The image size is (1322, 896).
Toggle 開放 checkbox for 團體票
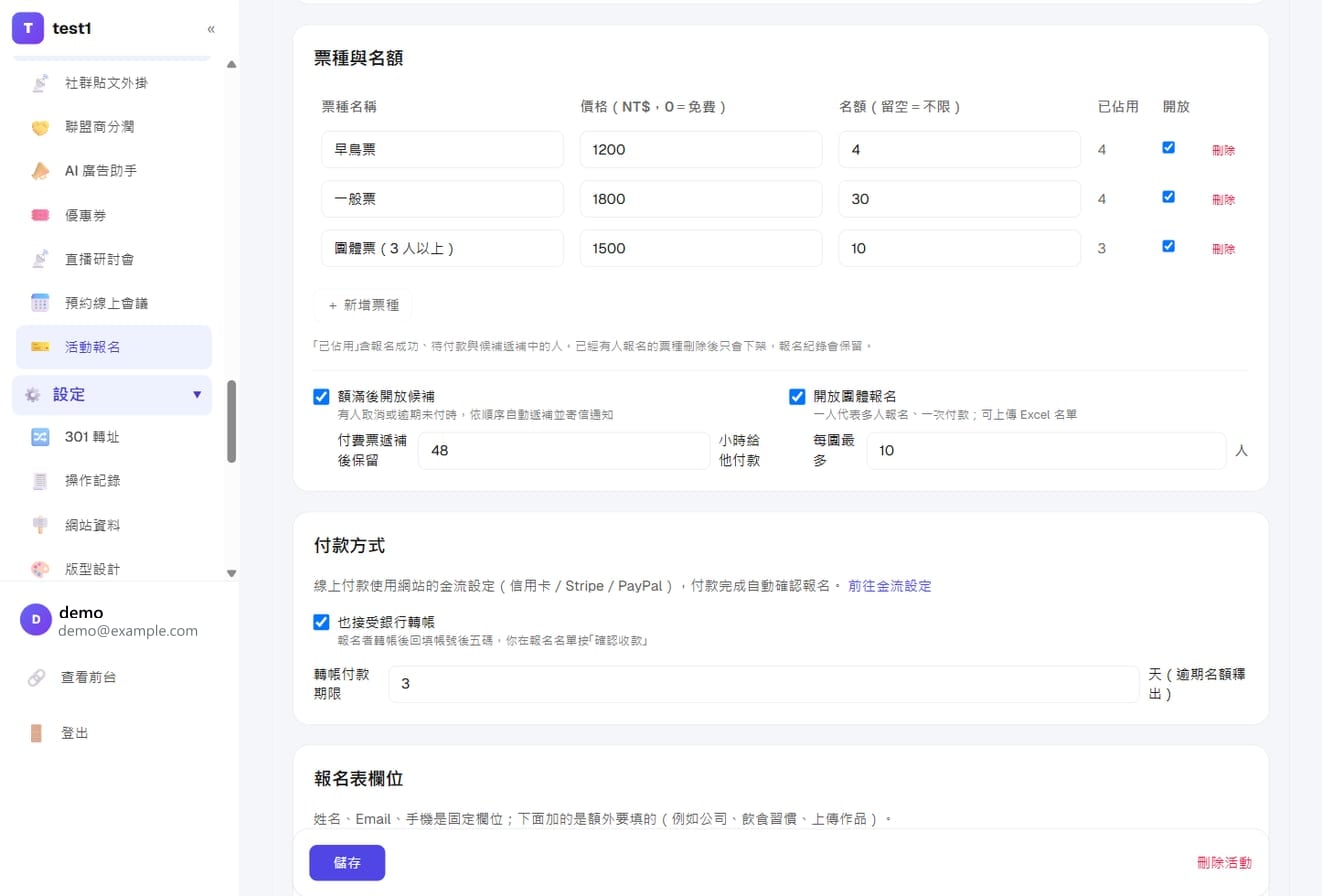(x=1168, y=245)
